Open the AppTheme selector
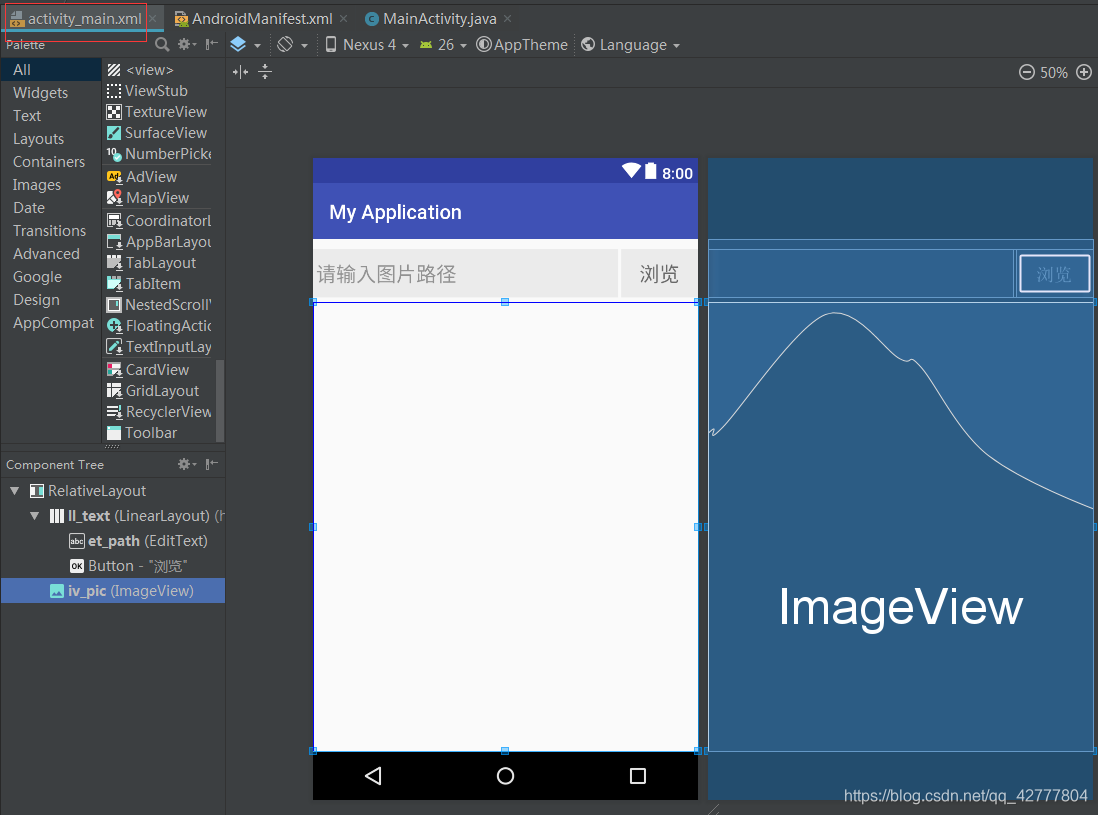Image resolution: width=1098 pixels, height=815 pixels. click(522, 45)
